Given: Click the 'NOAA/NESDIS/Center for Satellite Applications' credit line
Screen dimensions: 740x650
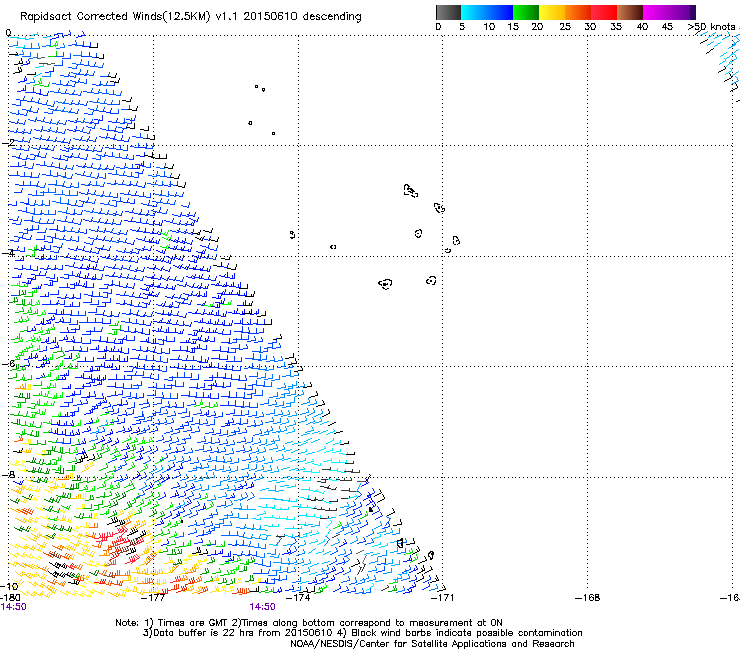Looking at the screenshot, I should [x=432, y=644].
